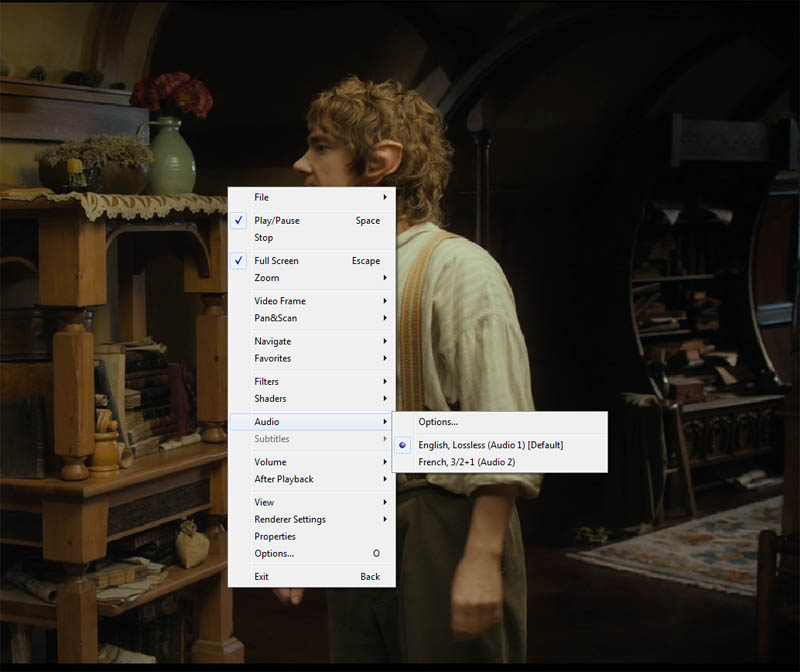Image resolution: width=800 pixels, height=672 pixels.
Task: Toggle Full Screen mode entry
Action: pos(312,261)
